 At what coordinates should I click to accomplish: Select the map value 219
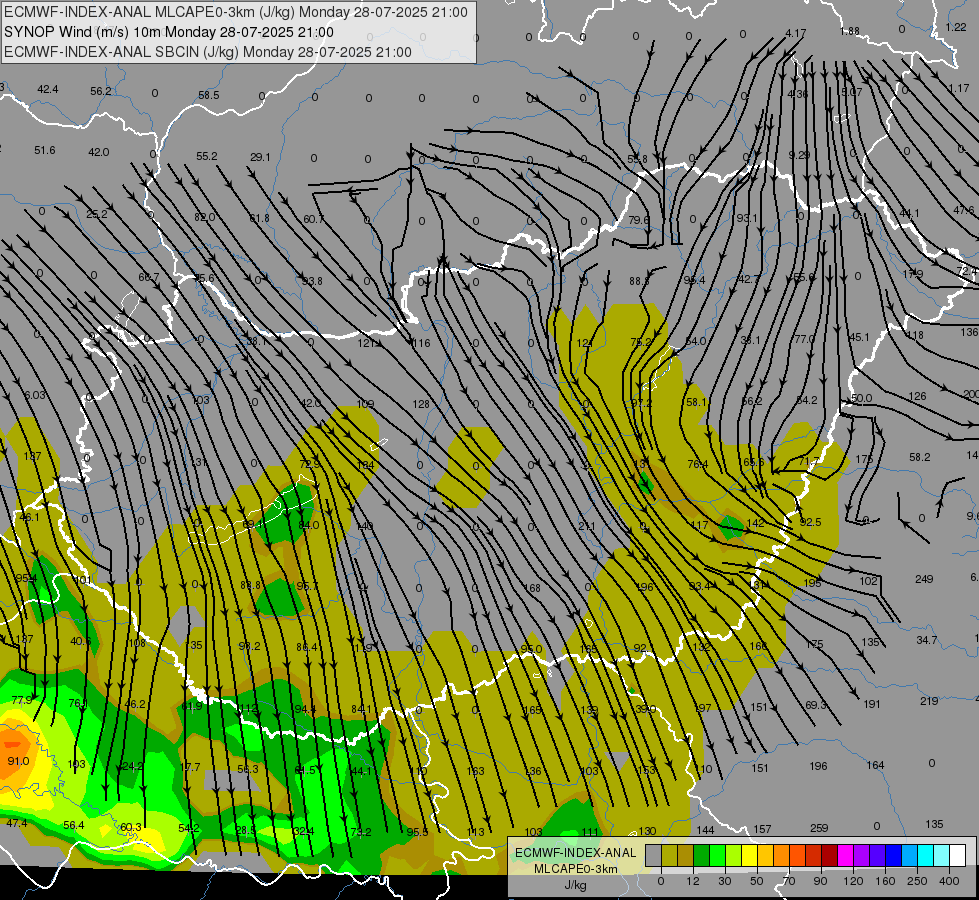929,701
